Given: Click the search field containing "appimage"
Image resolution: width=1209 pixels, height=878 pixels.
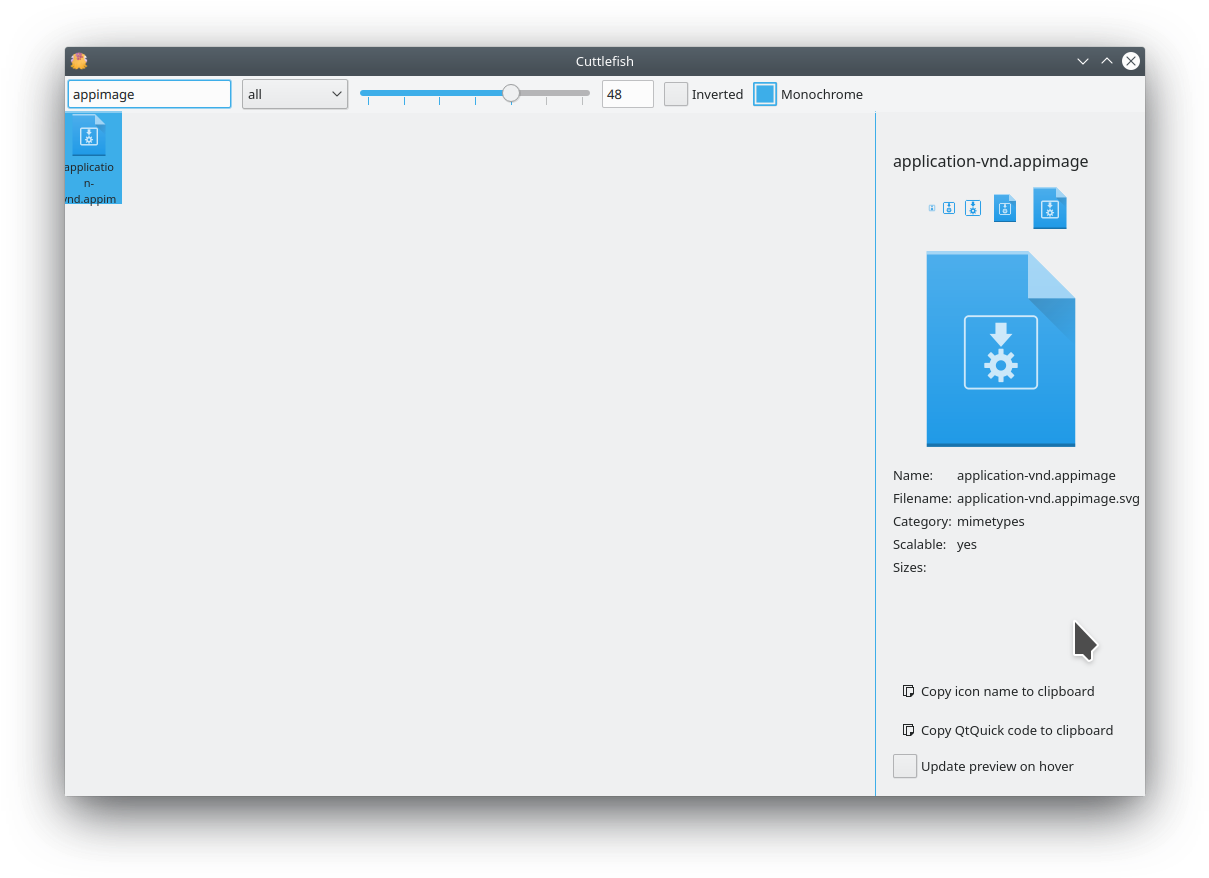Looking at the screenshot, I should [149, 94].
